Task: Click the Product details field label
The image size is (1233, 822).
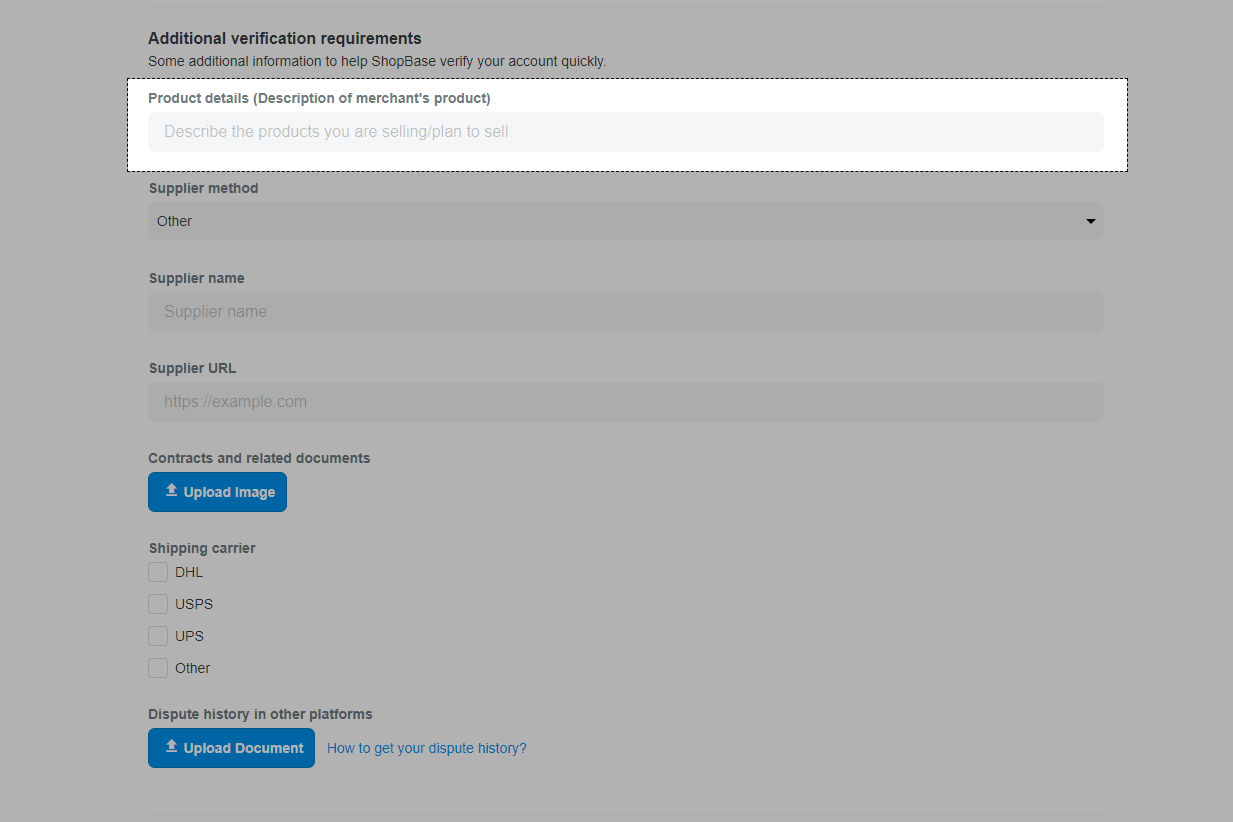Action: (x=319, y=98)
